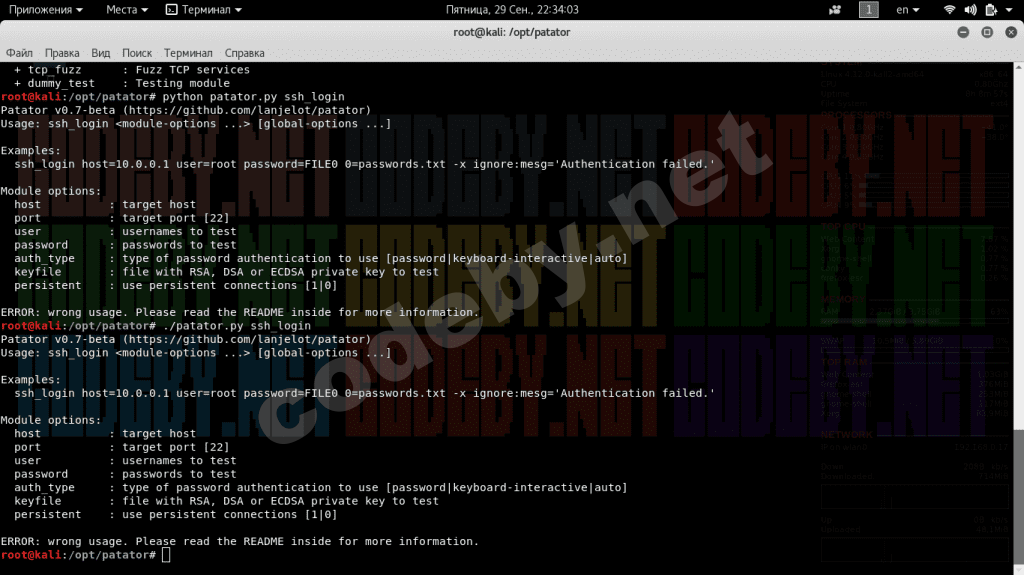The height and width of the screenshot is (575, 1024).
Task: Open the Справка menu
Action: tap(244, 53)
